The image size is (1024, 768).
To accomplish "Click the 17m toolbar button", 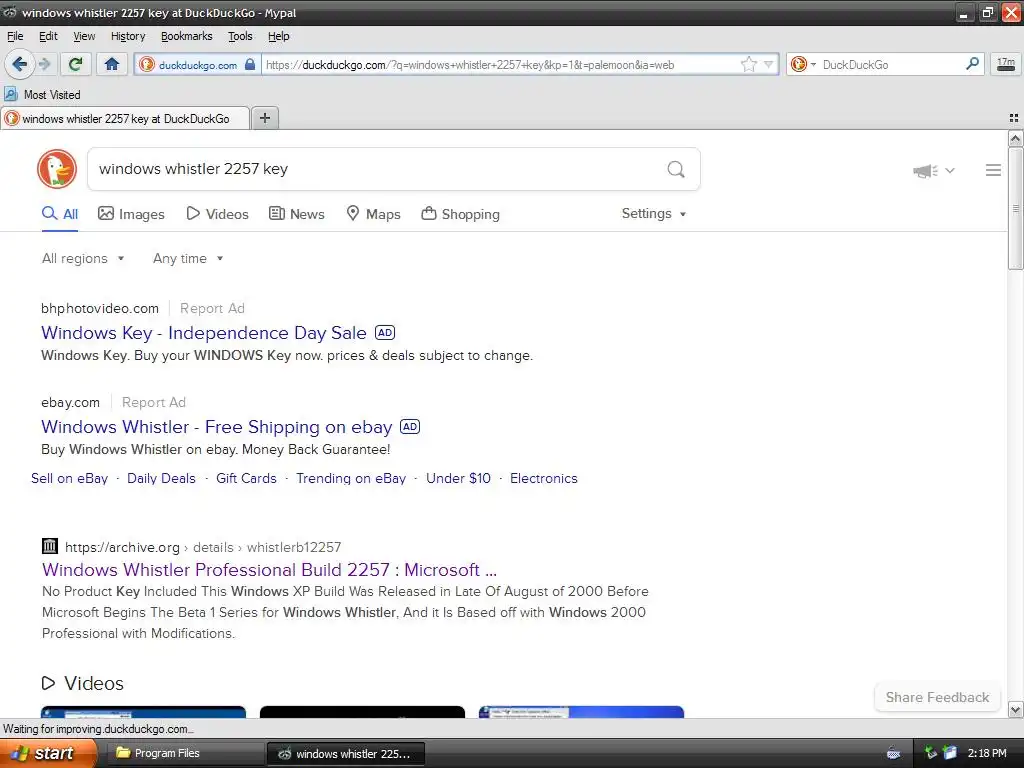I will (1006, 64).
